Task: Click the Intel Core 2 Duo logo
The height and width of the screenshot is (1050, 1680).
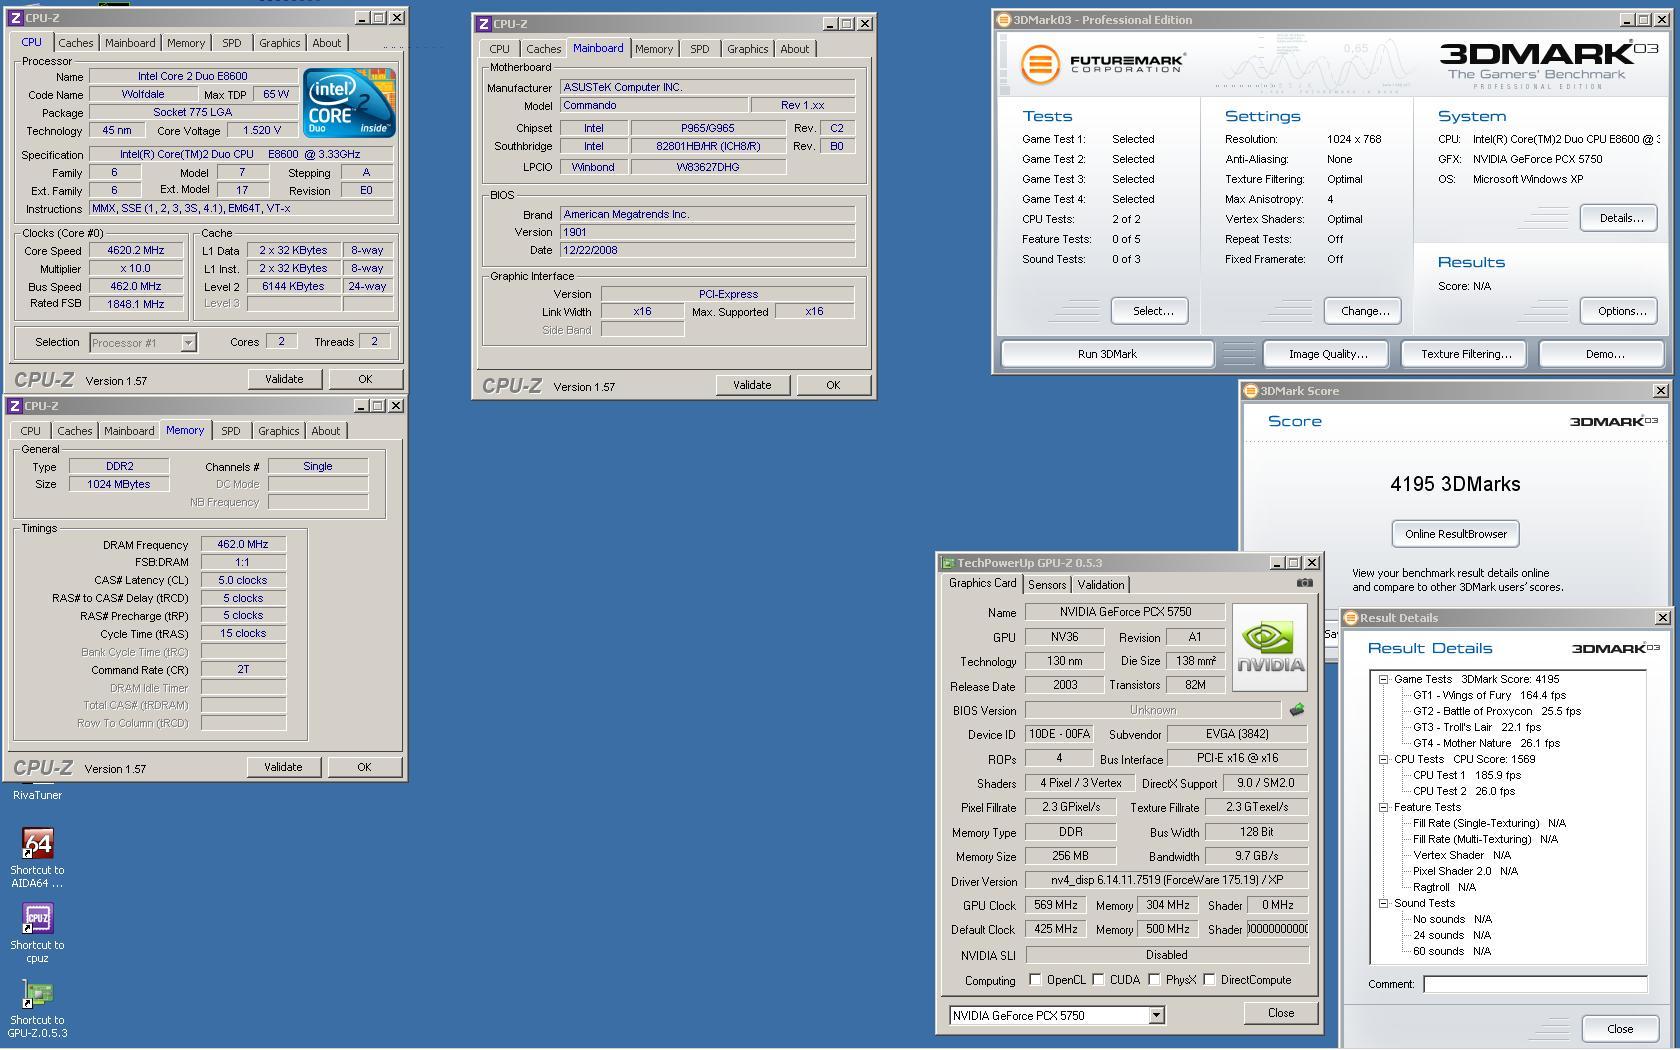Action: point(349,103)
